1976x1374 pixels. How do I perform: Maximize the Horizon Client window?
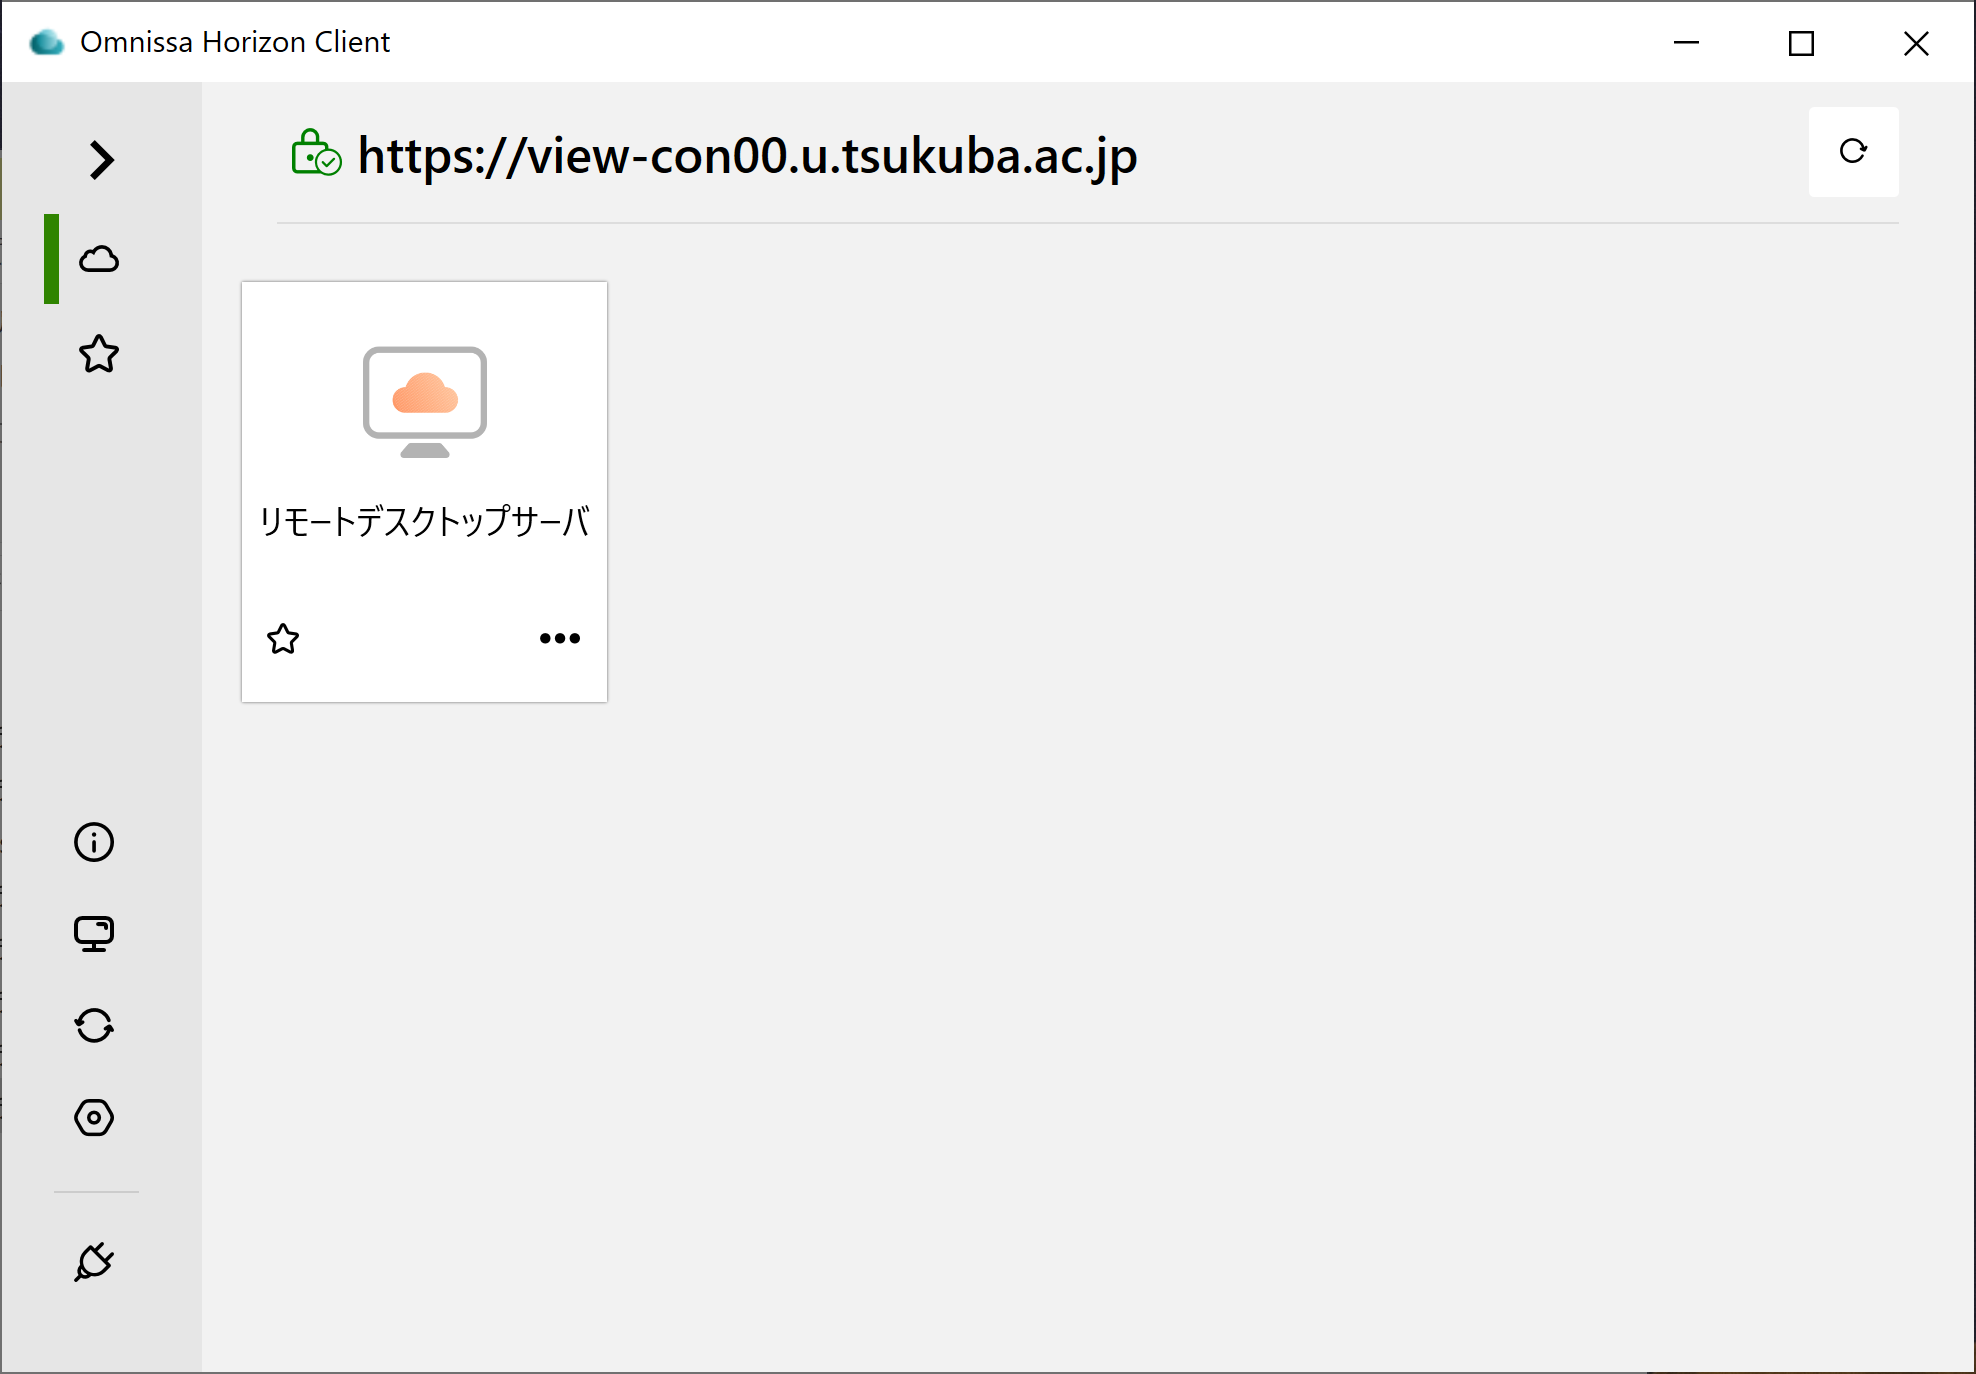1801,42
